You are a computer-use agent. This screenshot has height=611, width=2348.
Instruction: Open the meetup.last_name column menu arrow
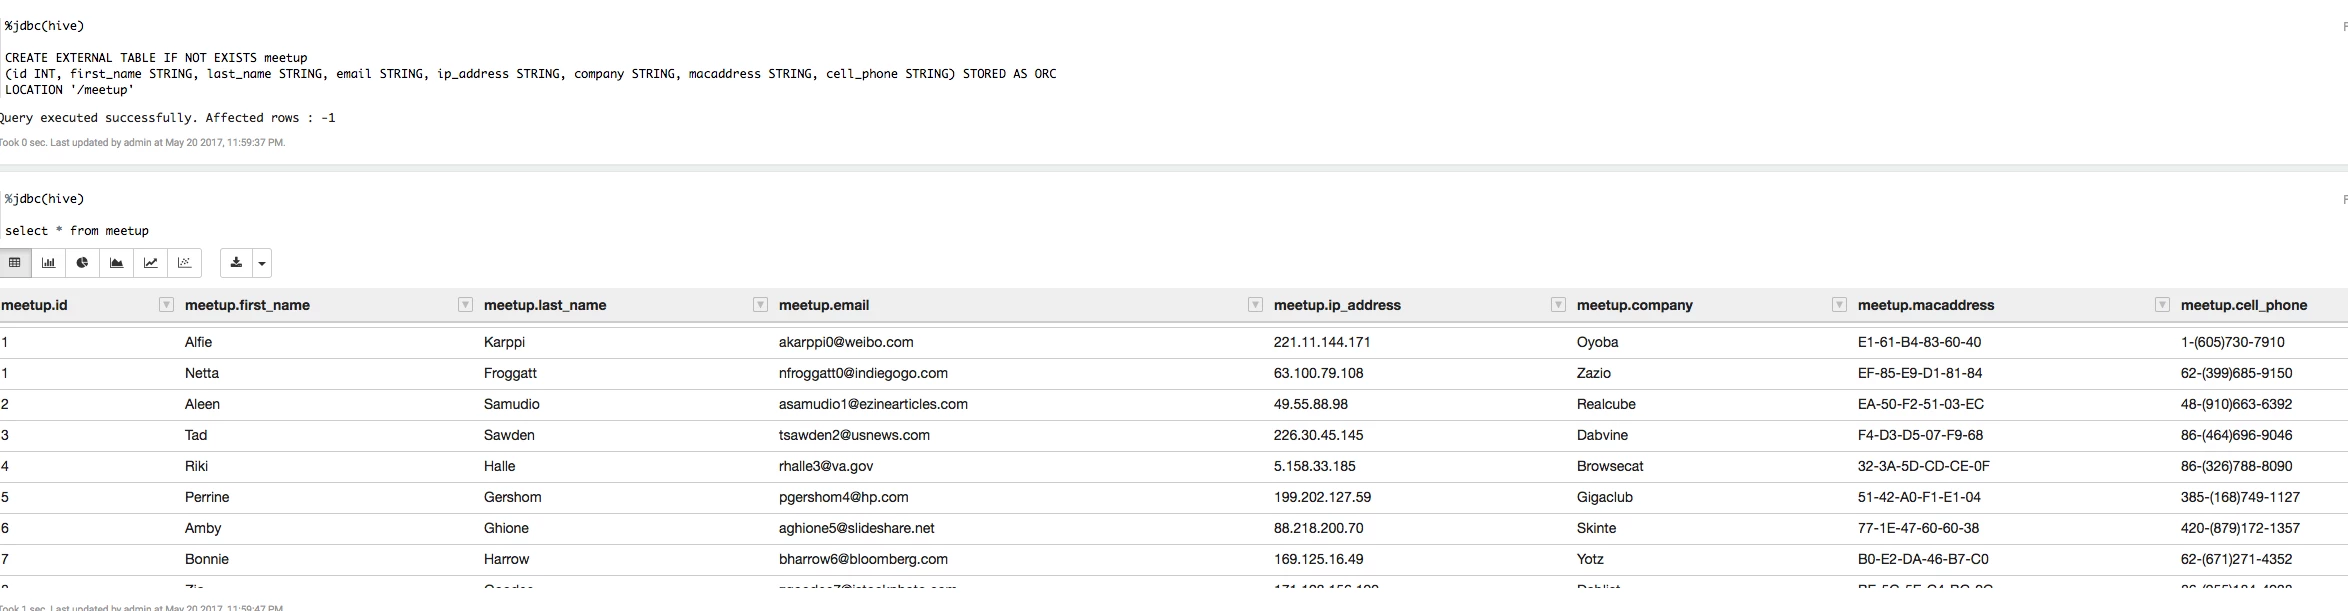tap(760, 305)
